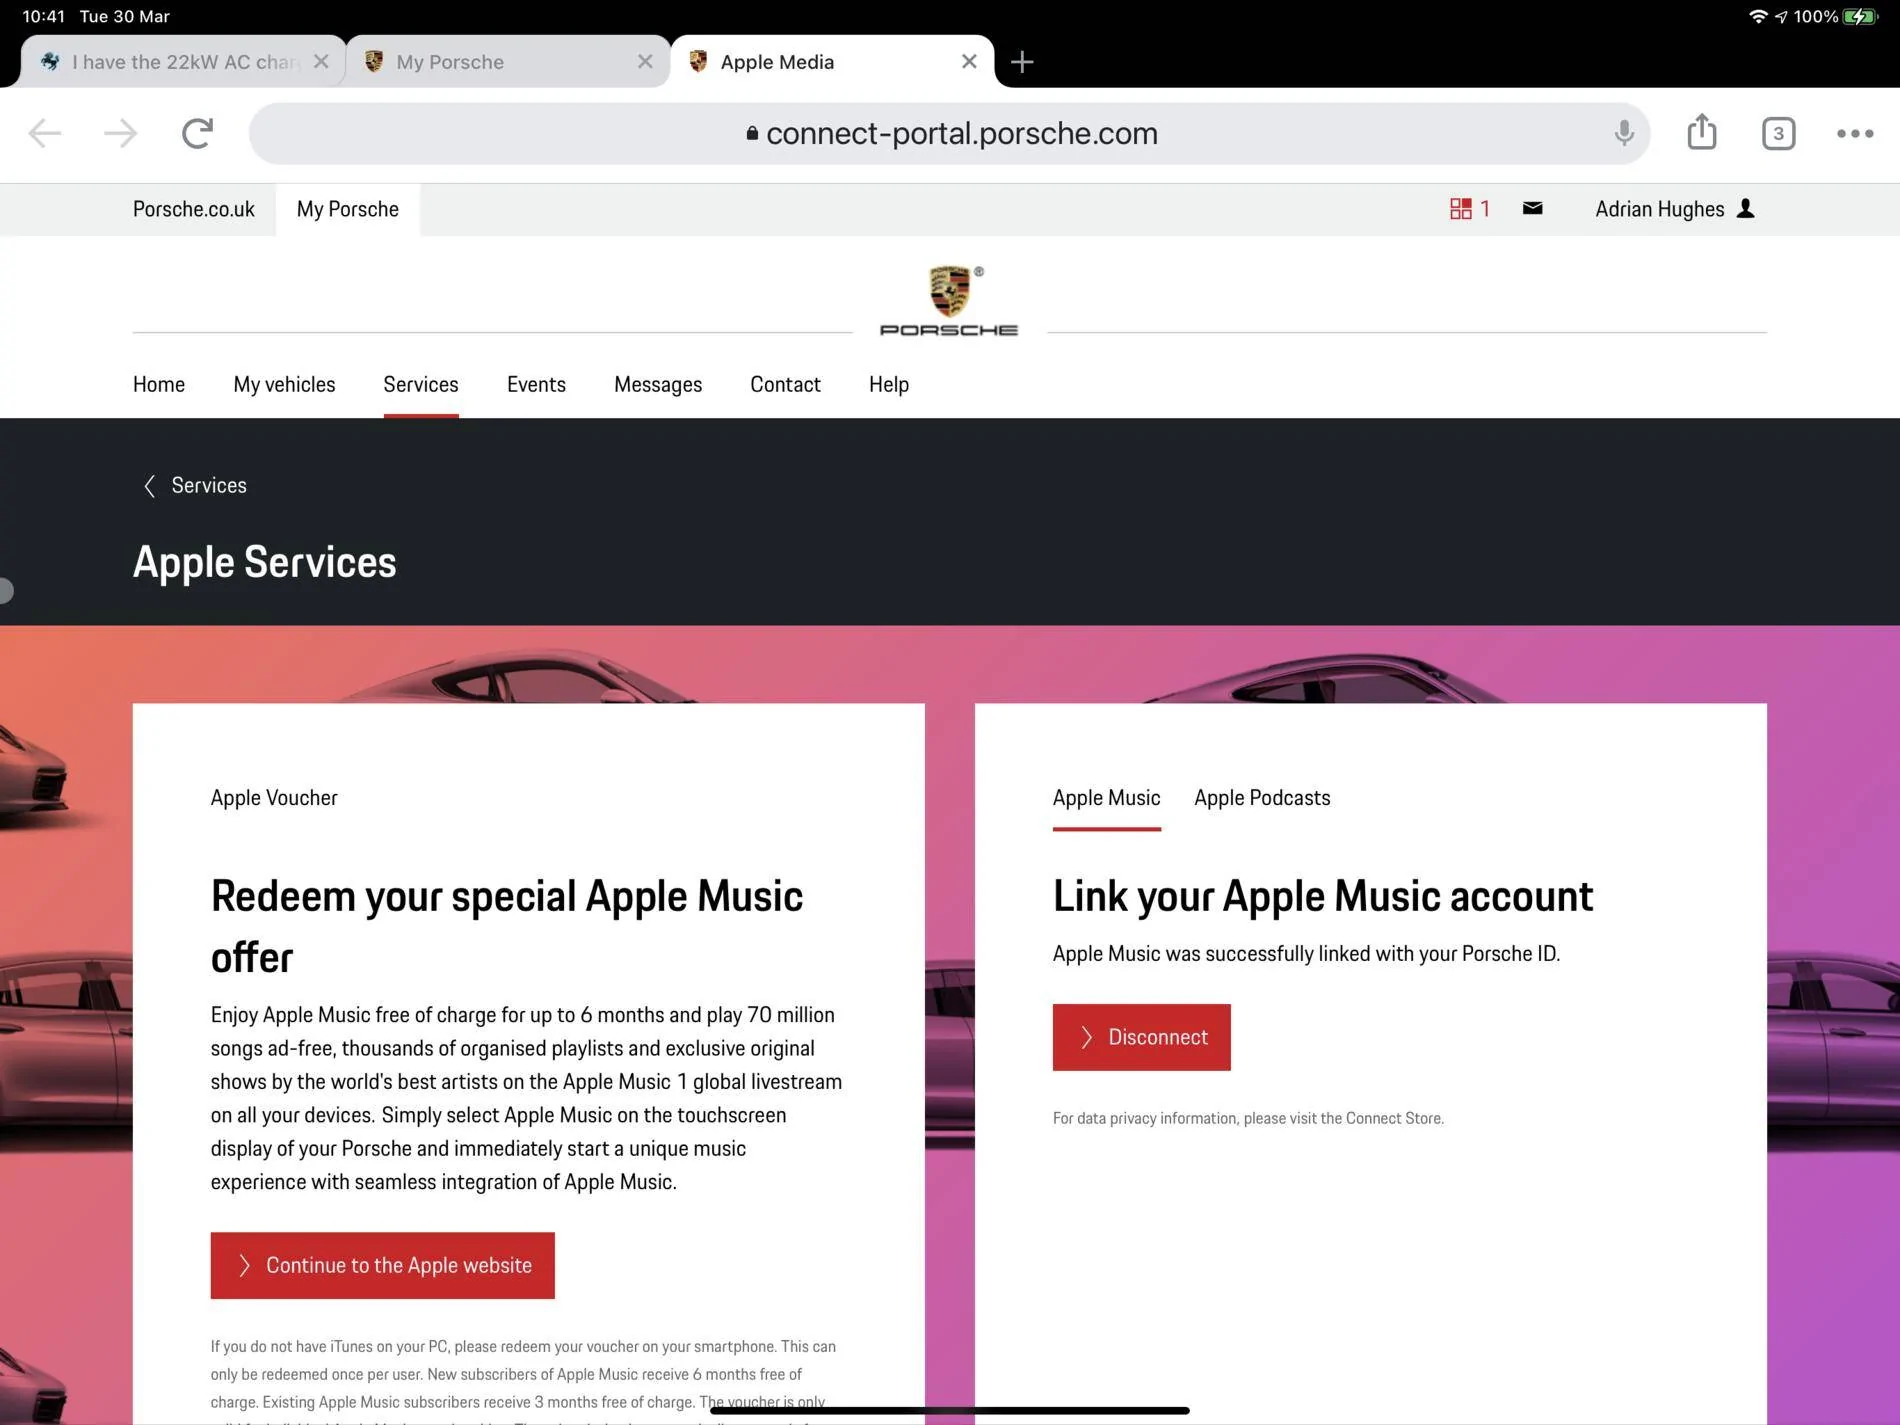Close the Apple Media tab
This screenshot has height=1425, width=1900.
tap(969, 62)
